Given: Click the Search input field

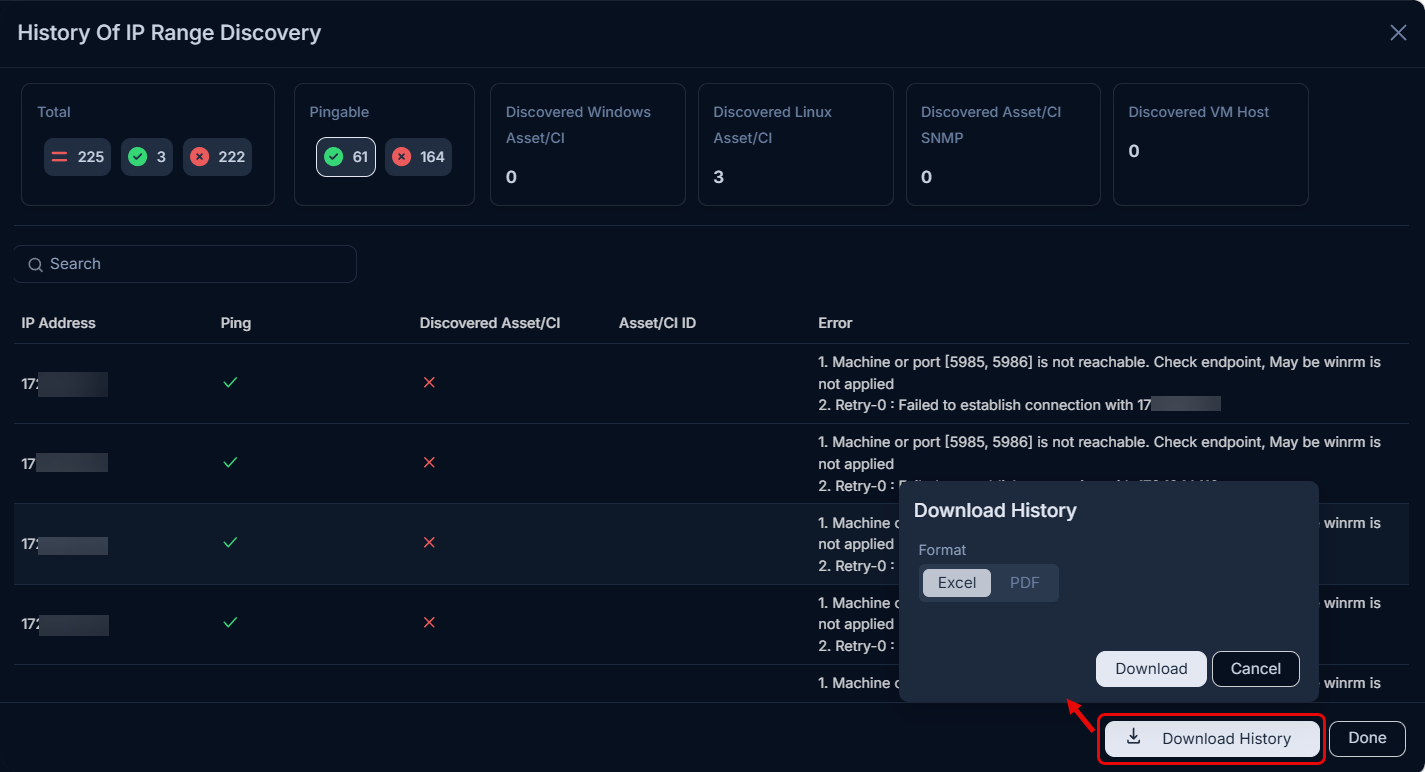Looking at the screenshot, I should click(185, 264).
